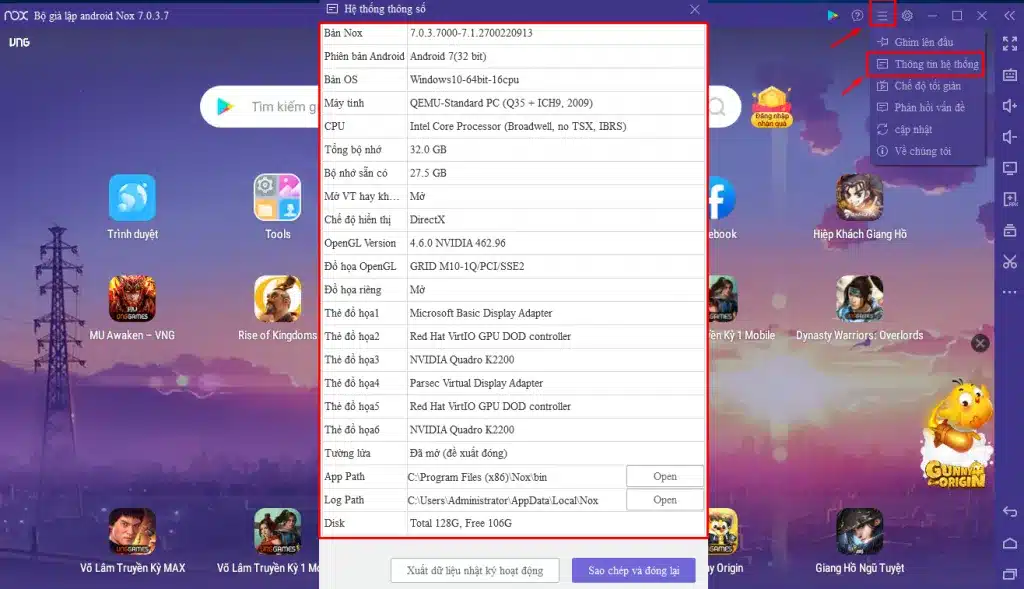The width and height of the screenshot is (1024, 589).
Task: Open the toolbox sidebar icon
Action: point(1010,230)
